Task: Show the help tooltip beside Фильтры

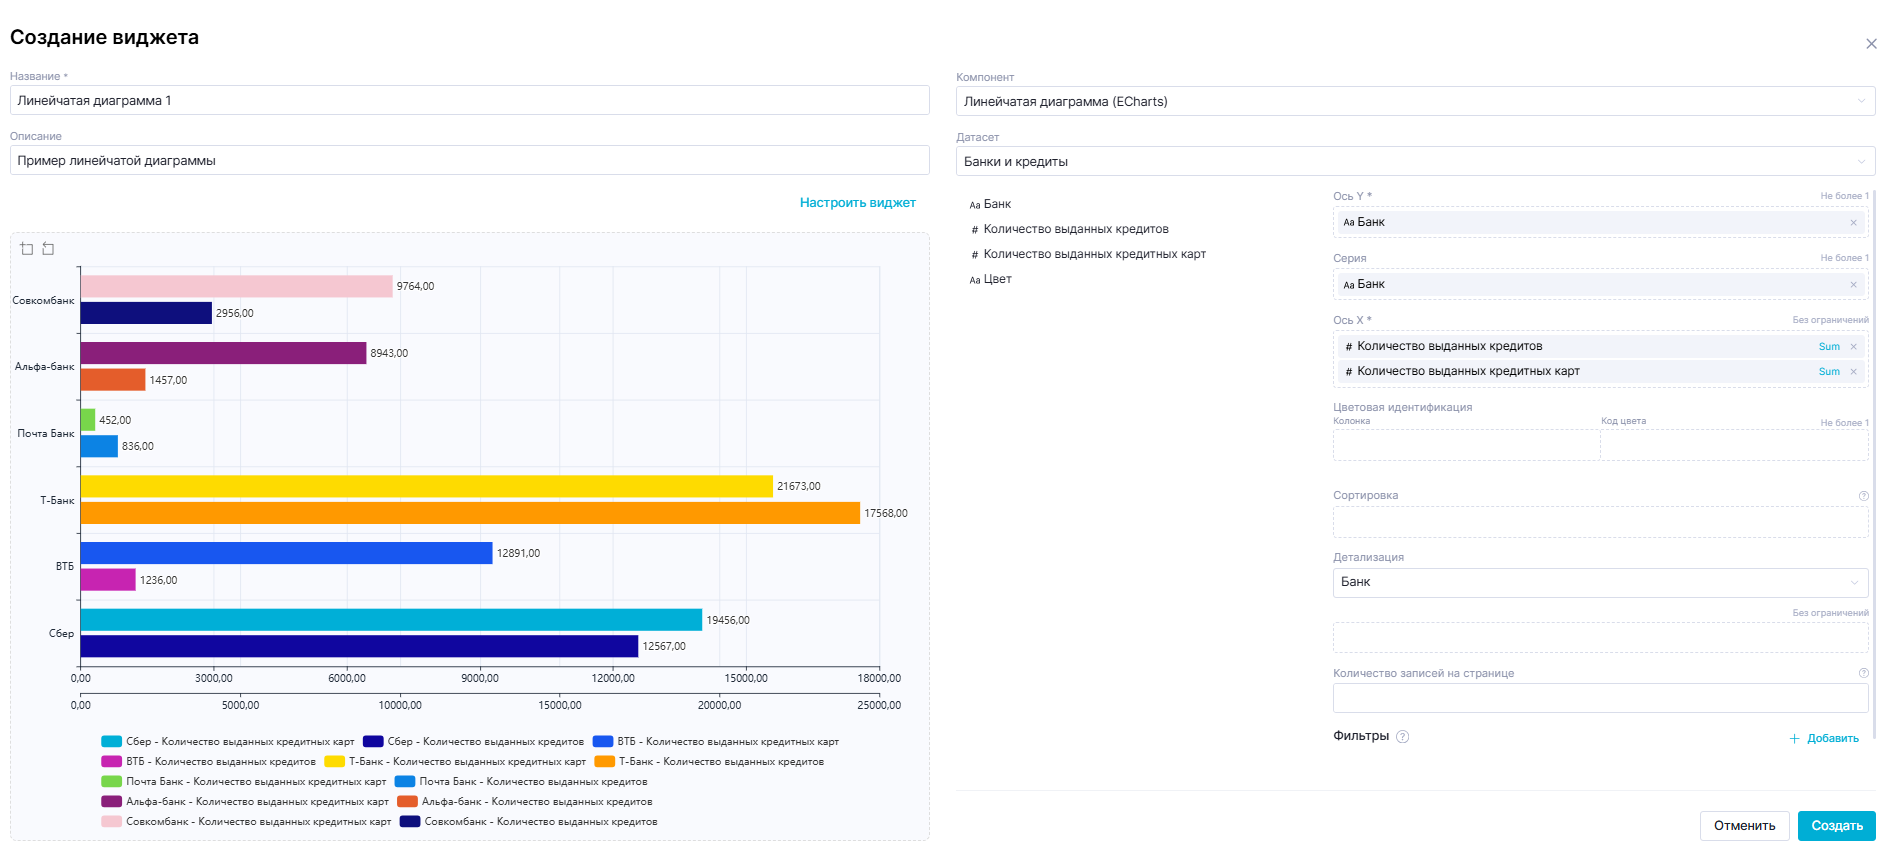Action: click(x=1402, y=737)
